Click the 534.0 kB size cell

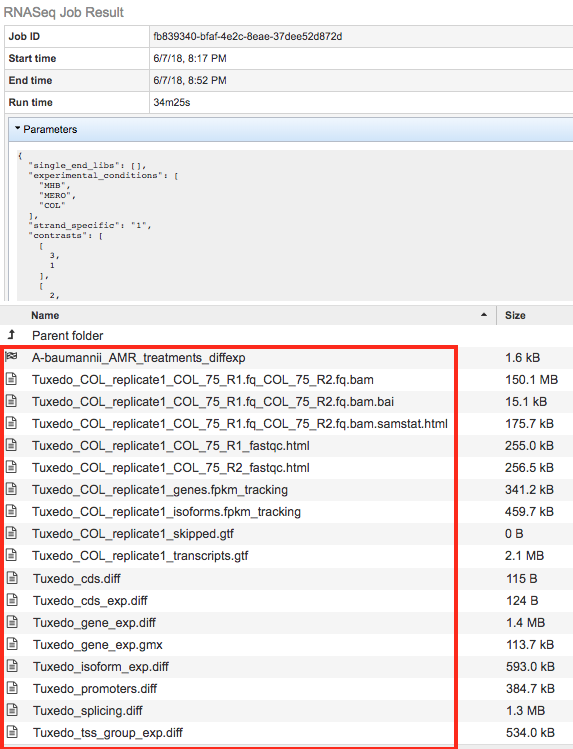[531, 732]
